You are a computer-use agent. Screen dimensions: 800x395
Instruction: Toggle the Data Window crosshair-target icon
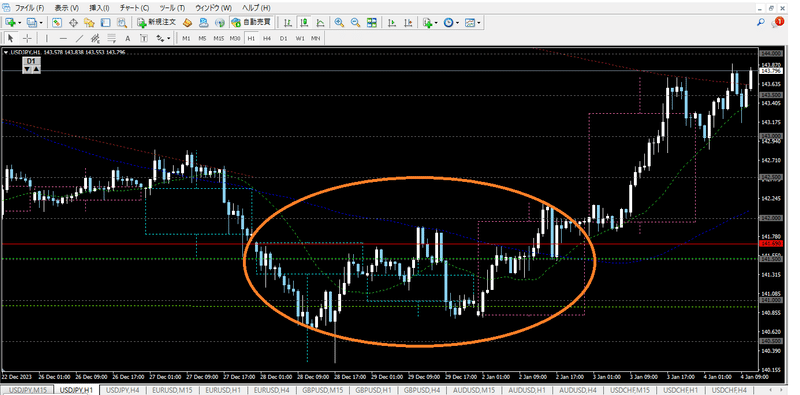pyautogui.click(x=73, y=22)
